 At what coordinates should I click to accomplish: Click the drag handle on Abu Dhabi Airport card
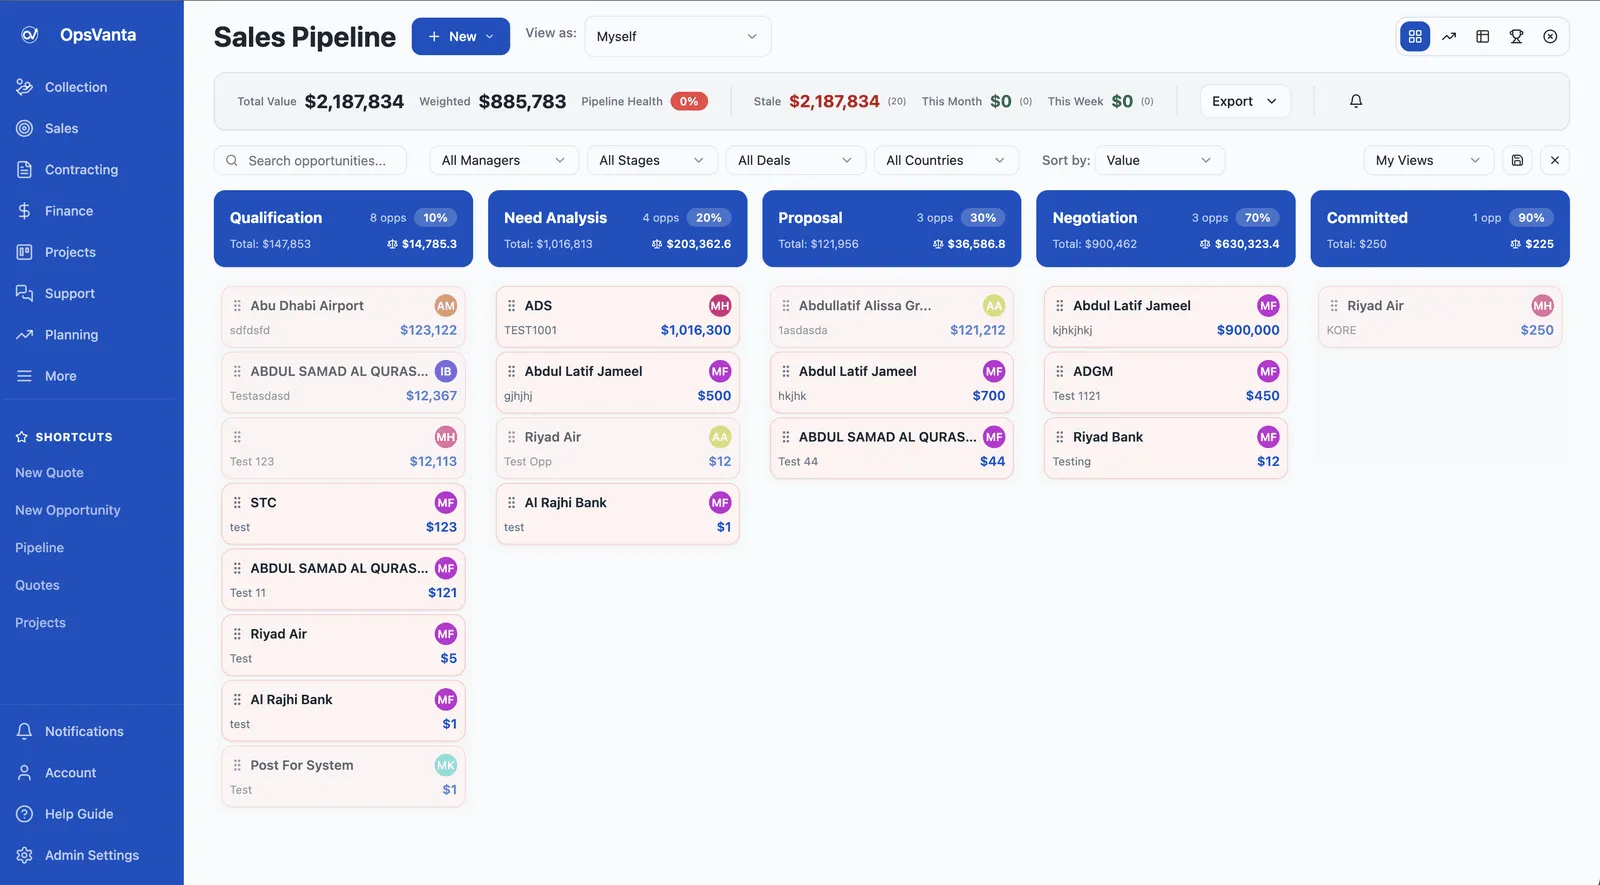237,306
